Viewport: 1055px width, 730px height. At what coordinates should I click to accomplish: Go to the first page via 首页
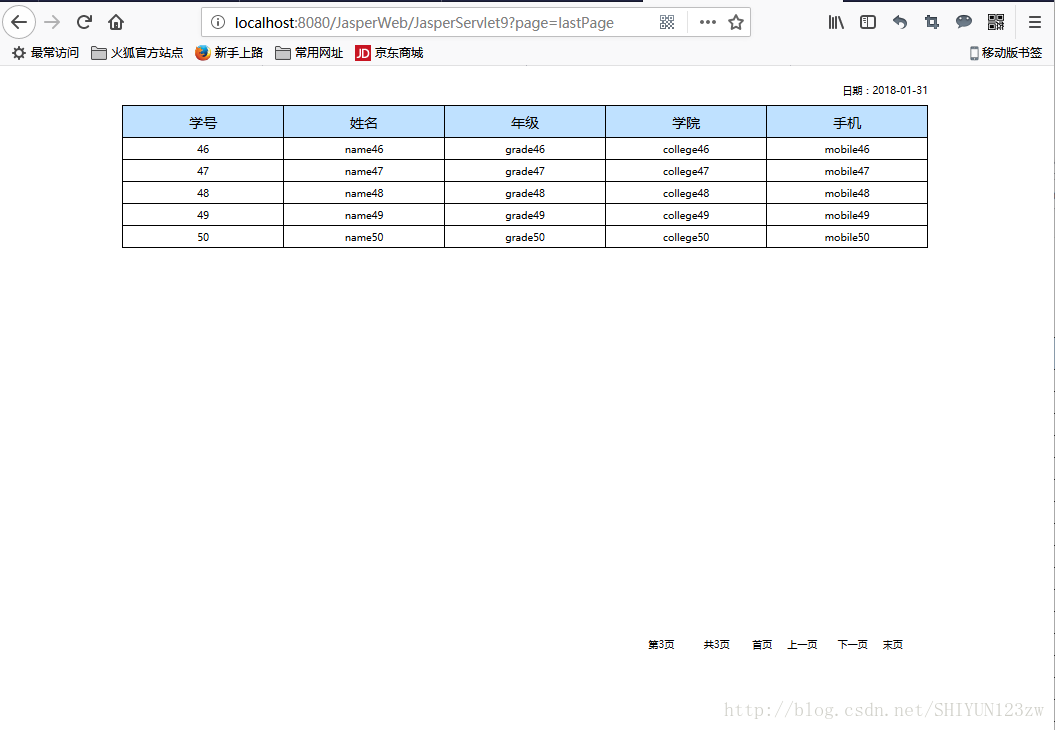point(762,645)
